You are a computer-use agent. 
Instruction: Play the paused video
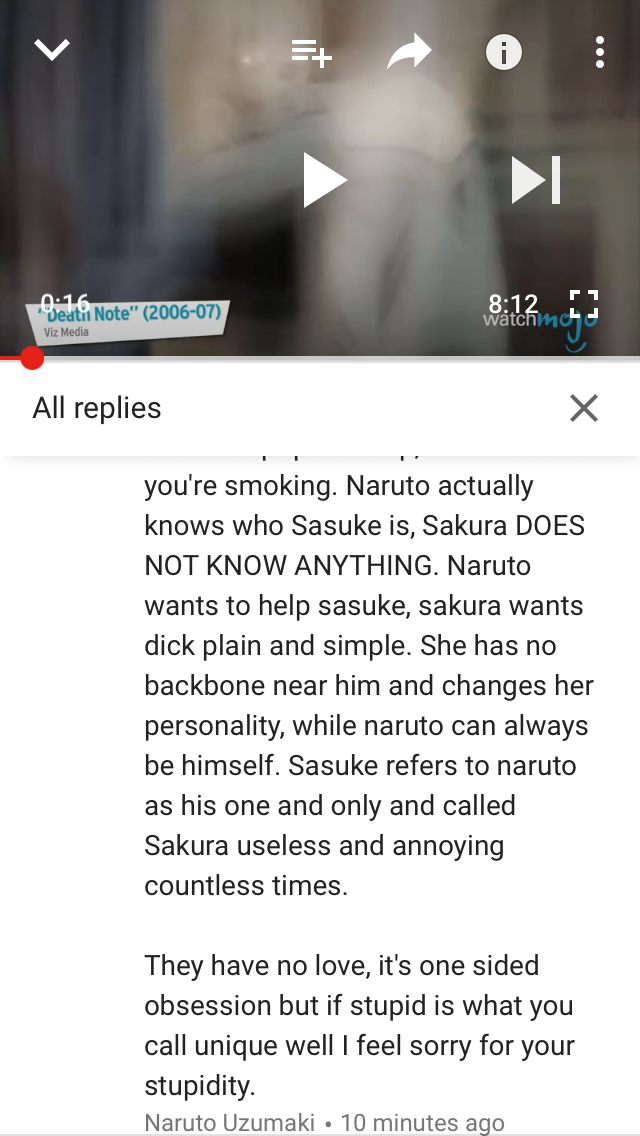point(325,180)
